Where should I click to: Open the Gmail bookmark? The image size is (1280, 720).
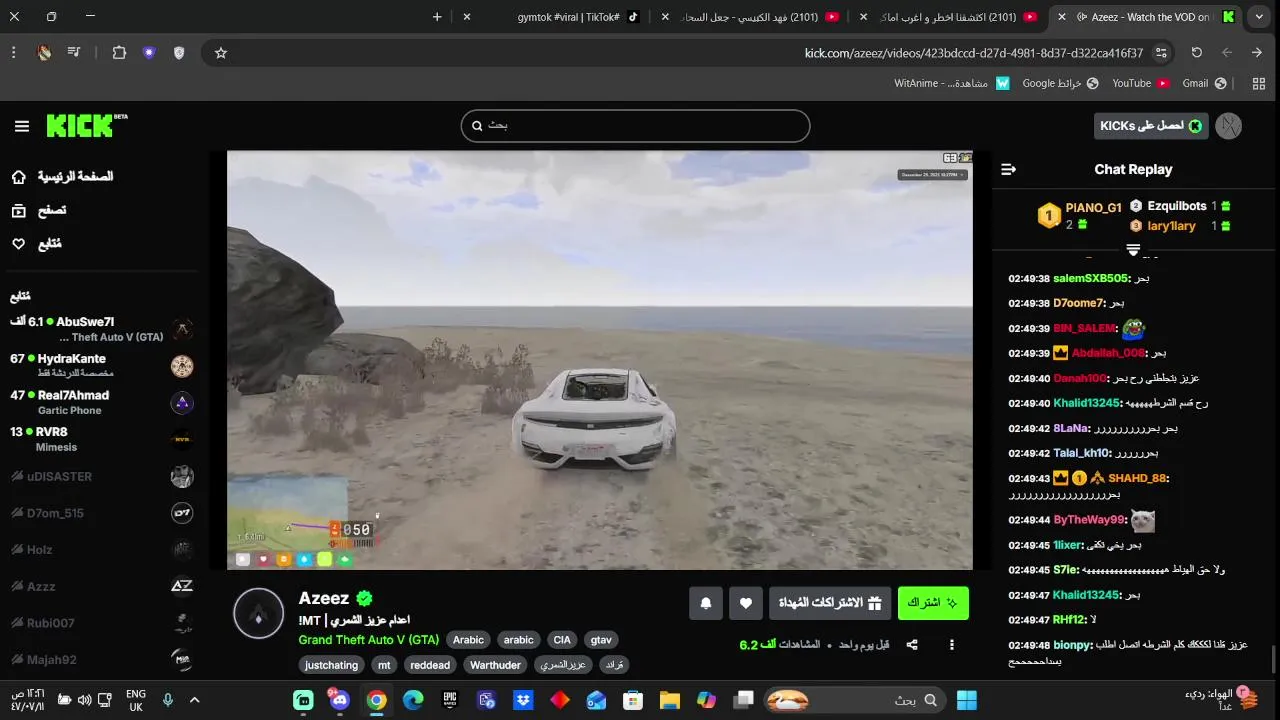coord(1204,84)
